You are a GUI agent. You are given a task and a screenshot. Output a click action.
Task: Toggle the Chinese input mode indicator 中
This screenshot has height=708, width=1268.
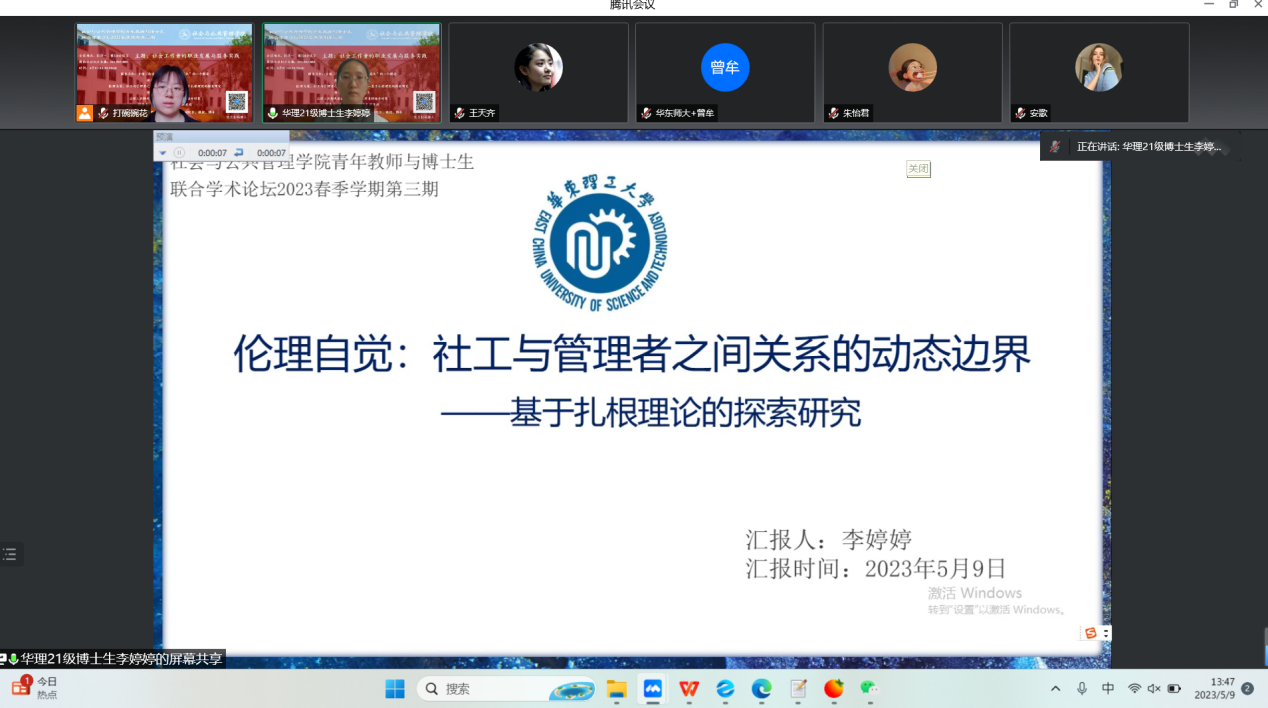tap(1108, 689)
